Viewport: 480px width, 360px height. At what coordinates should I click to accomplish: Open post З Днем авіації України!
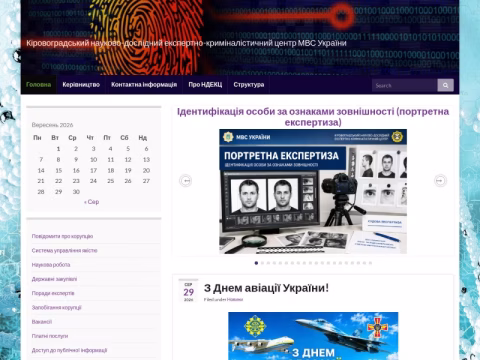click(266, 288)
